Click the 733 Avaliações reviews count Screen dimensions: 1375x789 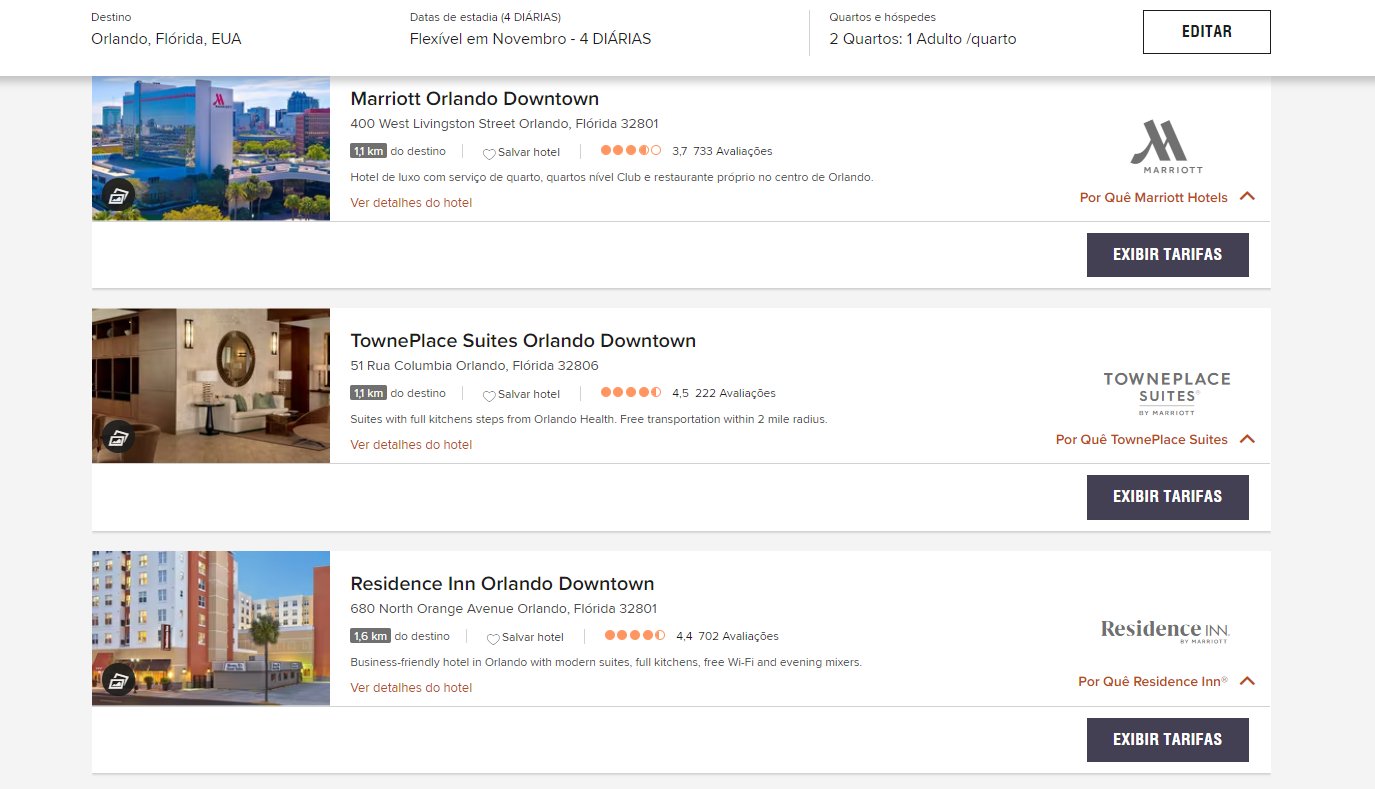click(733, 152)
